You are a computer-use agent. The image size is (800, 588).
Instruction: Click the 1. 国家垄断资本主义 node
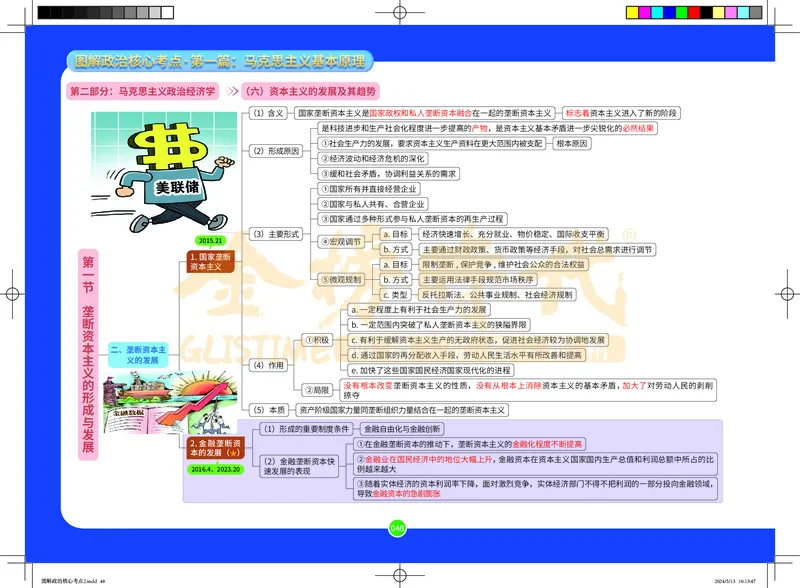[x=213, y=261]
